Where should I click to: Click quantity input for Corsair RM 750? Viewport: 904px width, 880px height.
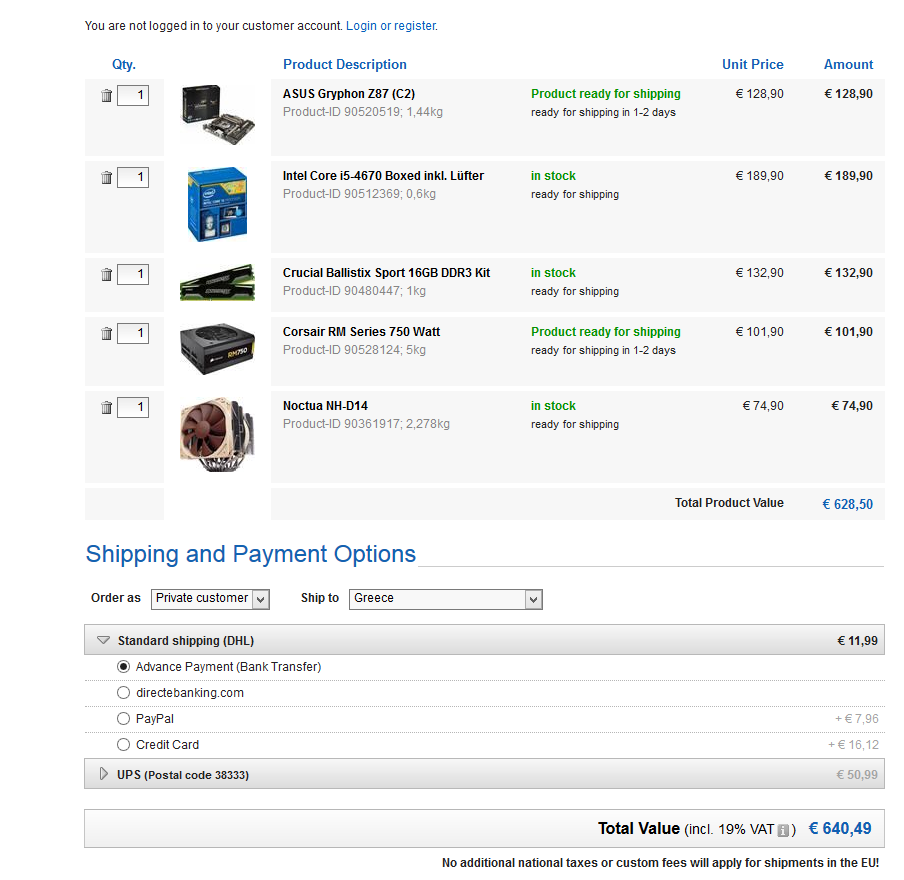click(x=133, y=333)
